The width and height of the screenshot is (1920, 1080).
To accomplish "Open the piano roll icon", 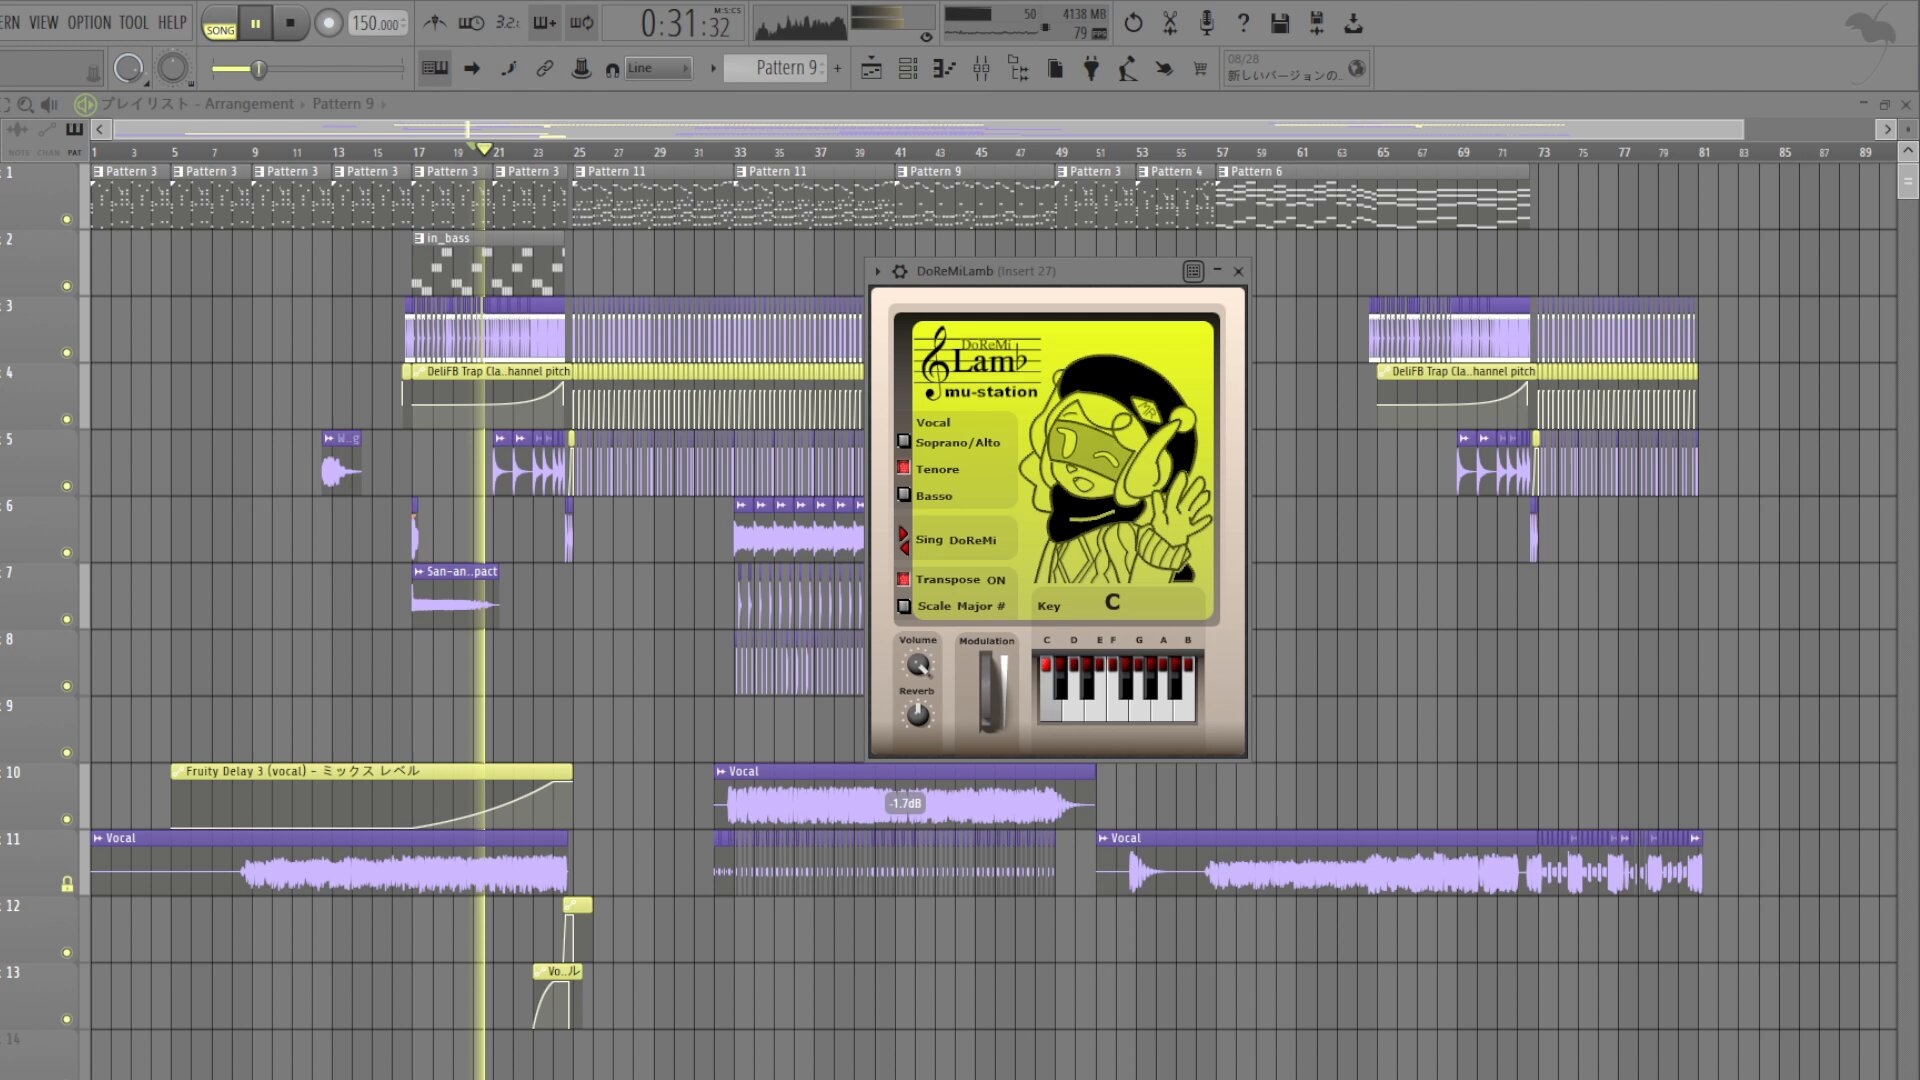I will point(944,68).
